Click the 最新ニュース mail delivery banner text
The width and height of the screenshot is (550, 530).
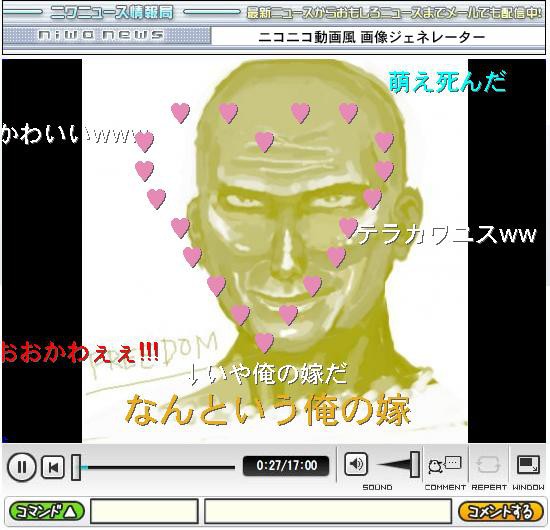(394, 13)
